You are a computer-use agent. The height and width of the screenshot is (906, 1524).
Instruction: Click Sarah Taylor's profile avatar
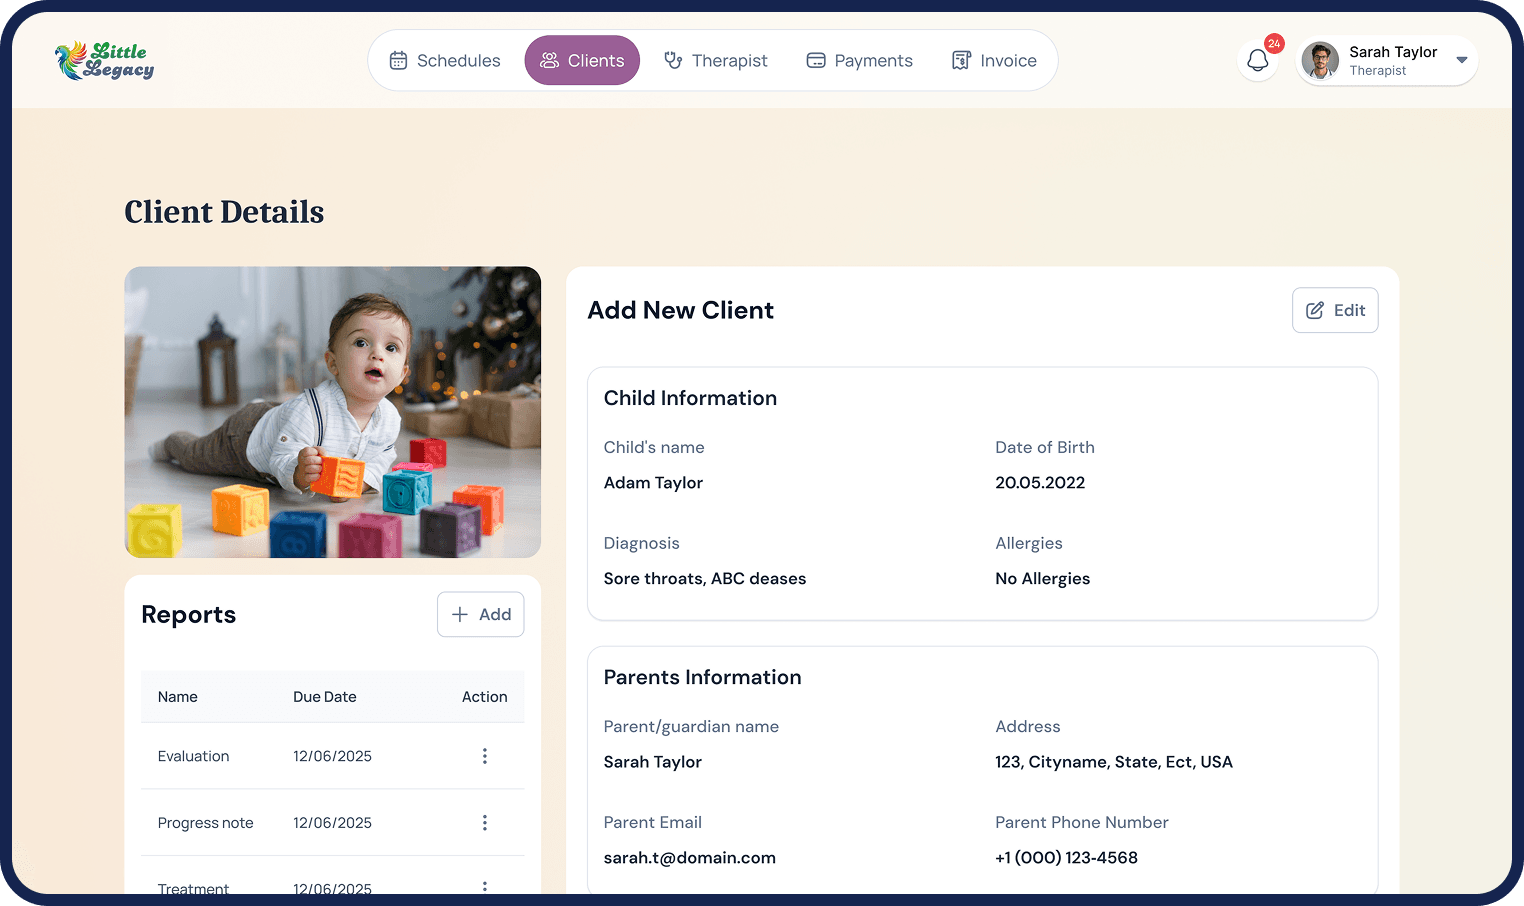(1320, 61)
